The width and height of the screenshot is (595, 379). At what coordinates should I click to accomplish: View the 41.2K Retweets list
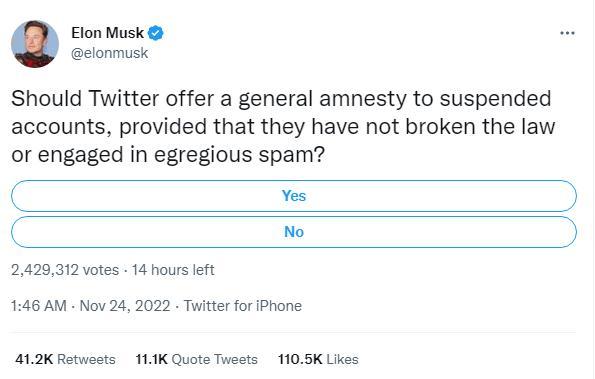[65, 359]
